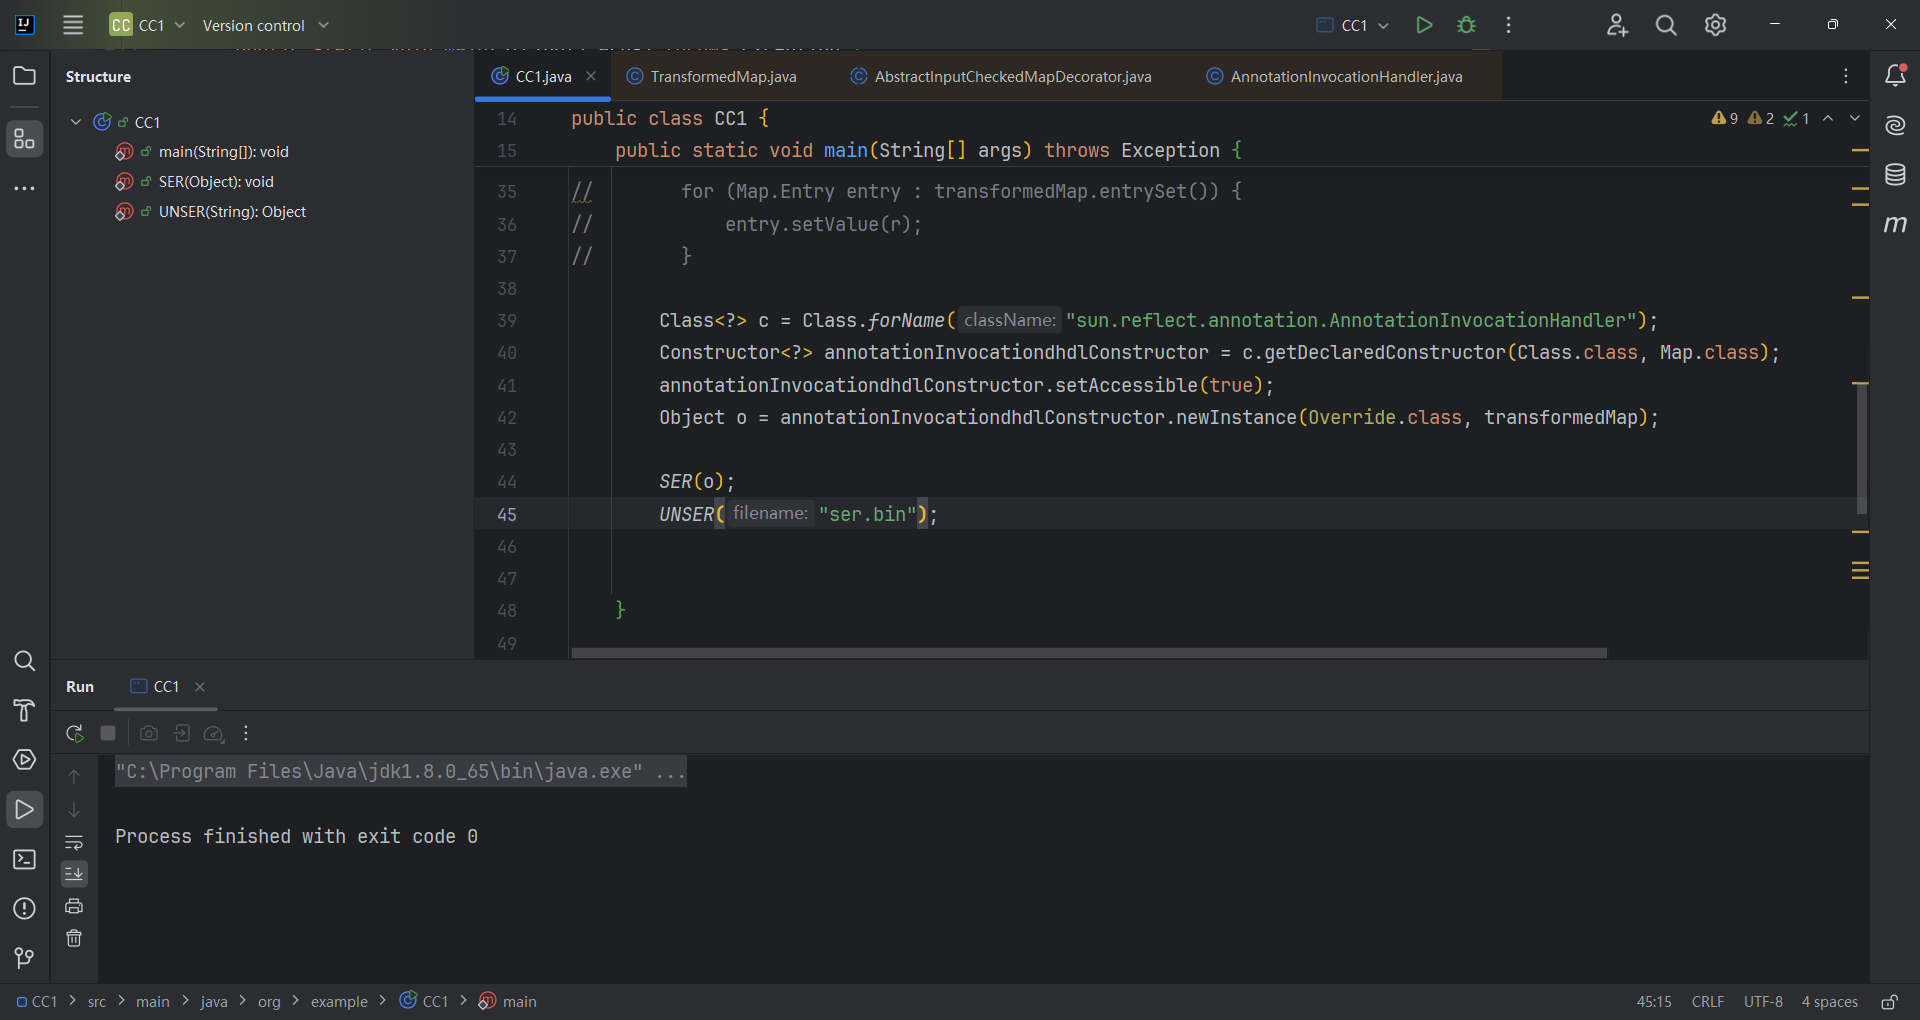Place cursor on line 44 SER(o)
Viewport: 1920px width, 1020px height.
pos(696,482)
